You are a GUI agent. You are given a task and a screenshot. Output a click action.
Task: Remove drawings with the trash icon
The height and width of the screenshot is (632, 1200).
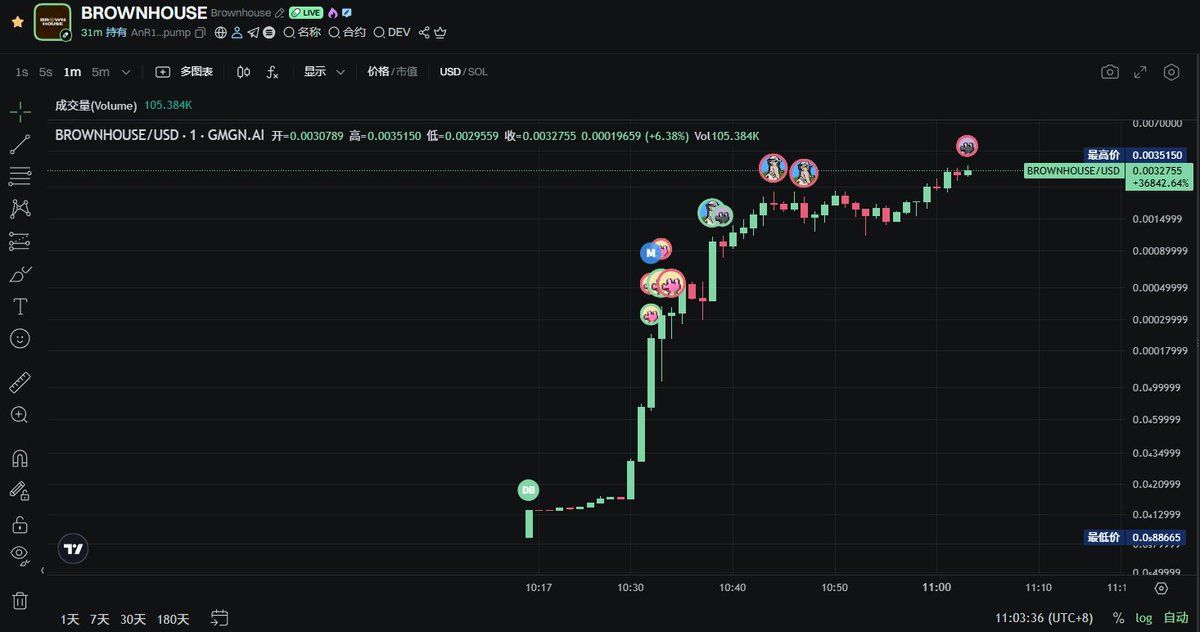pyautogui.click(x=20, y=600)
